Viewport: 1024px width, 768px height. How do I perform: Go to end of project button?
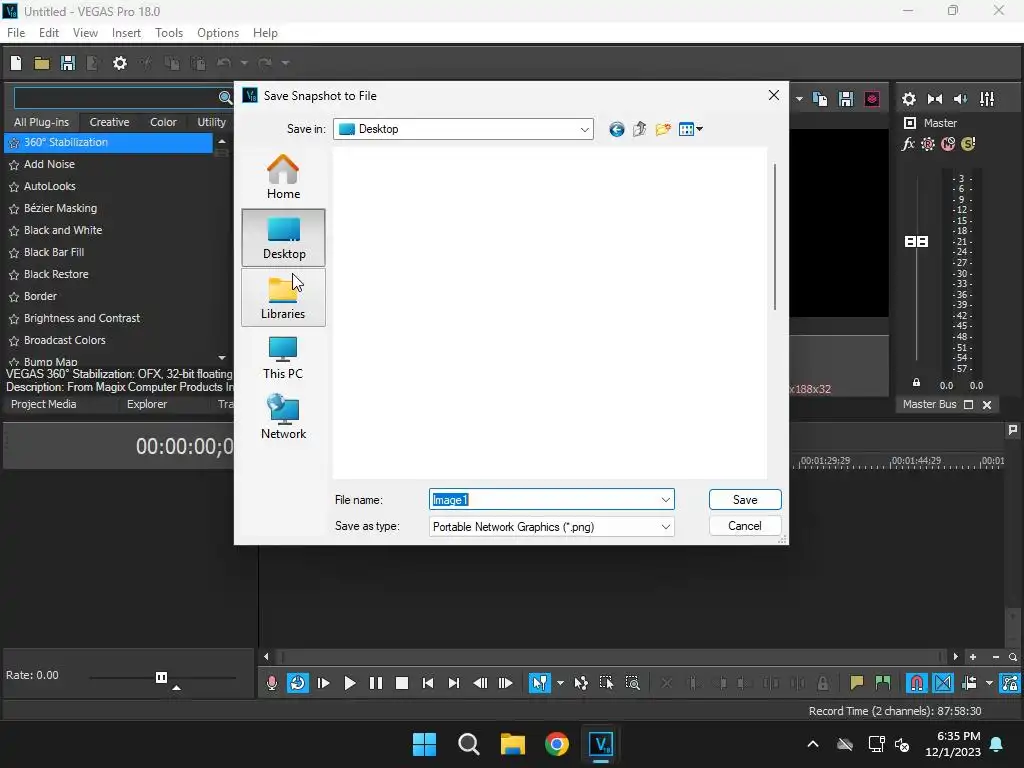pyautogui.click(x=454, y=683)
